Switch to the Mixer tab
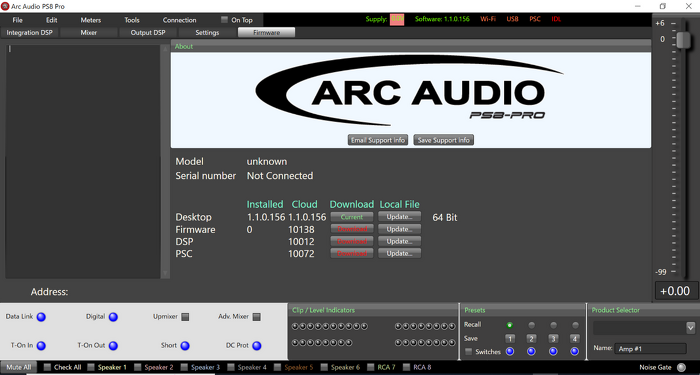700x375 pixels. (x=89, y=33)
